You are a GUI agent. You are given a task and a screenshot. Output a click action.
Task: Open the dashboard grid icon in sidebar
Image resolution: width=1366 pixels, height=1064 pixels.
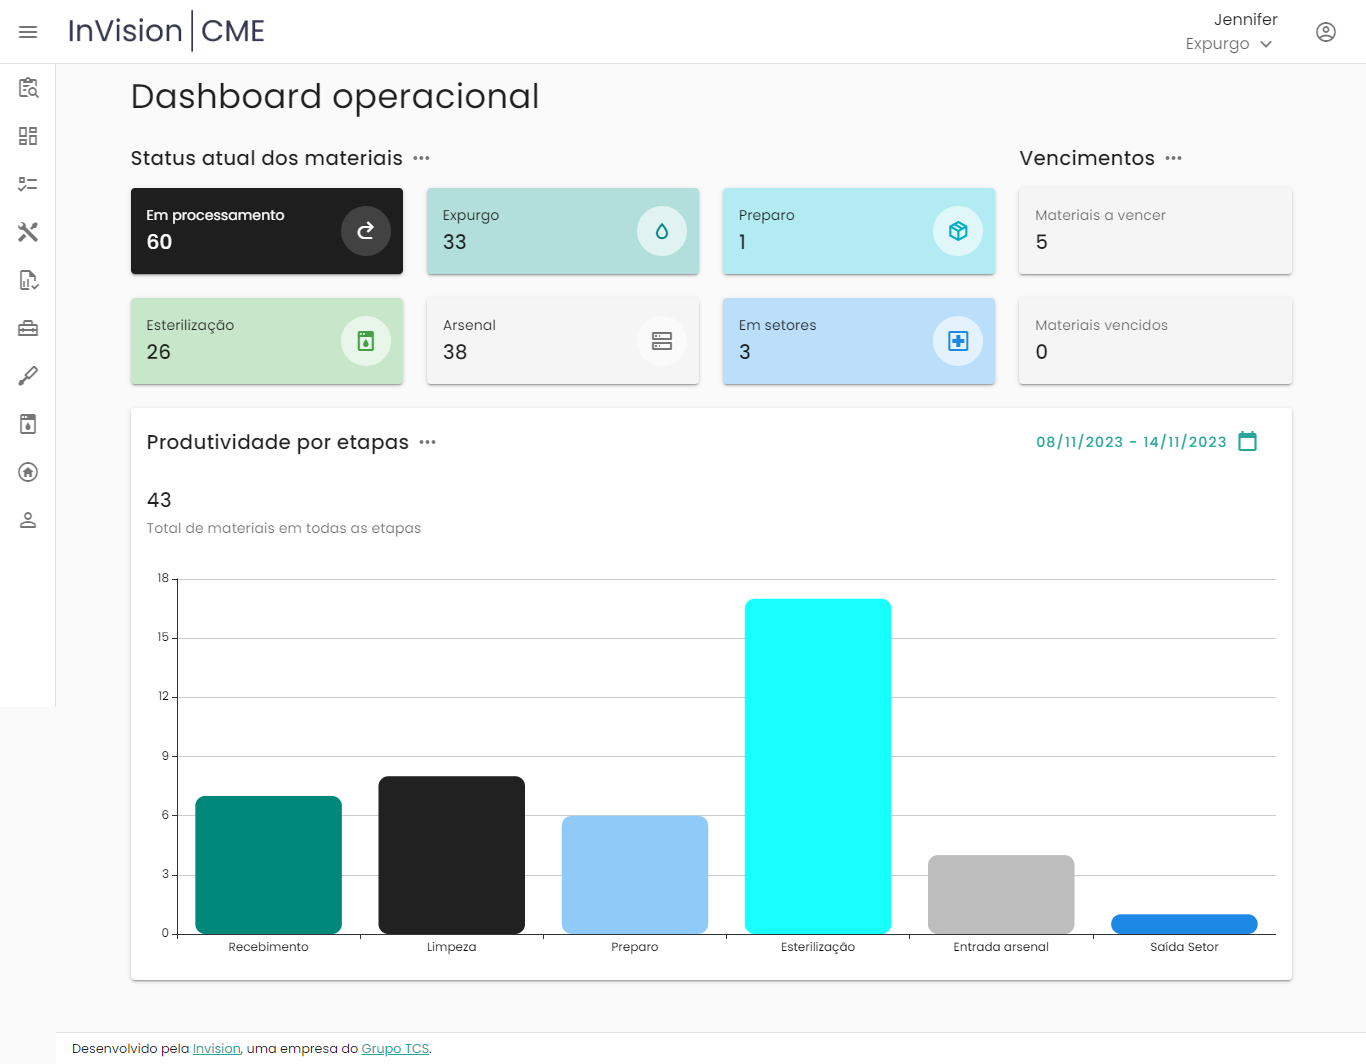(x=28, y=136)
